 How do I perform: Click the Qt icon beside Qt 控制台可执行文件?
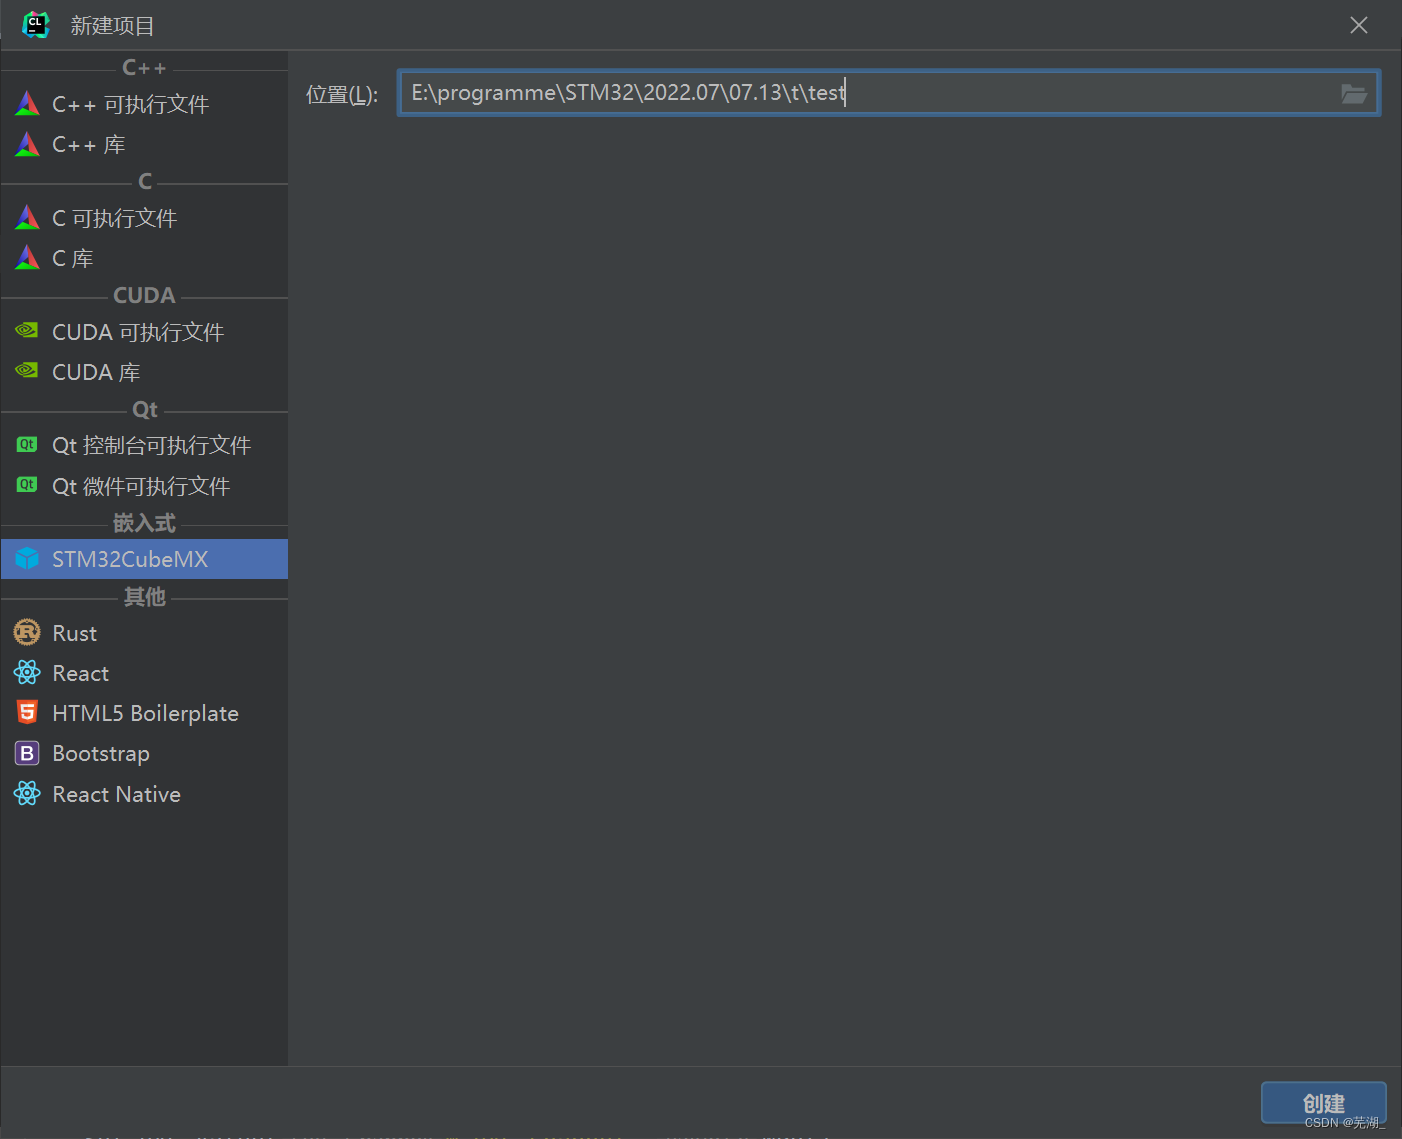[x=27, y=444]
